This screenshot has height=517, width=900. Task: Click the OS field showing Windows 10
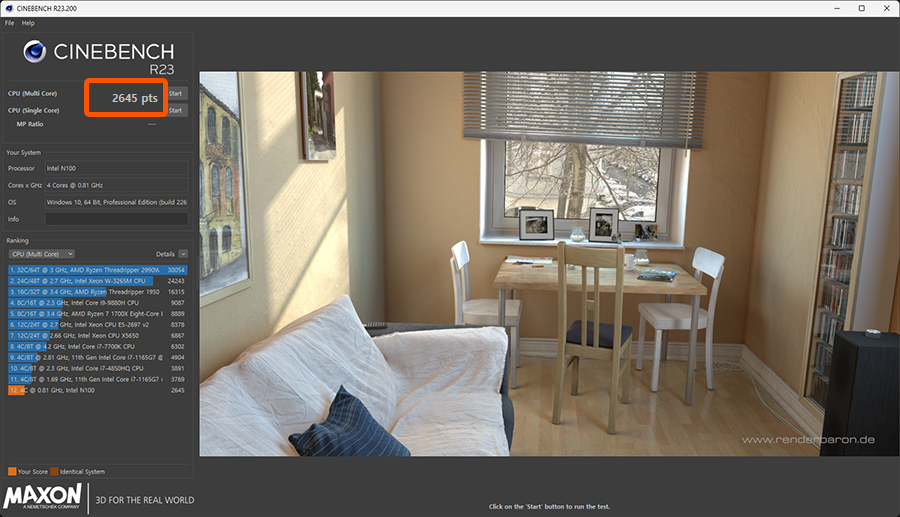point(117,202)
